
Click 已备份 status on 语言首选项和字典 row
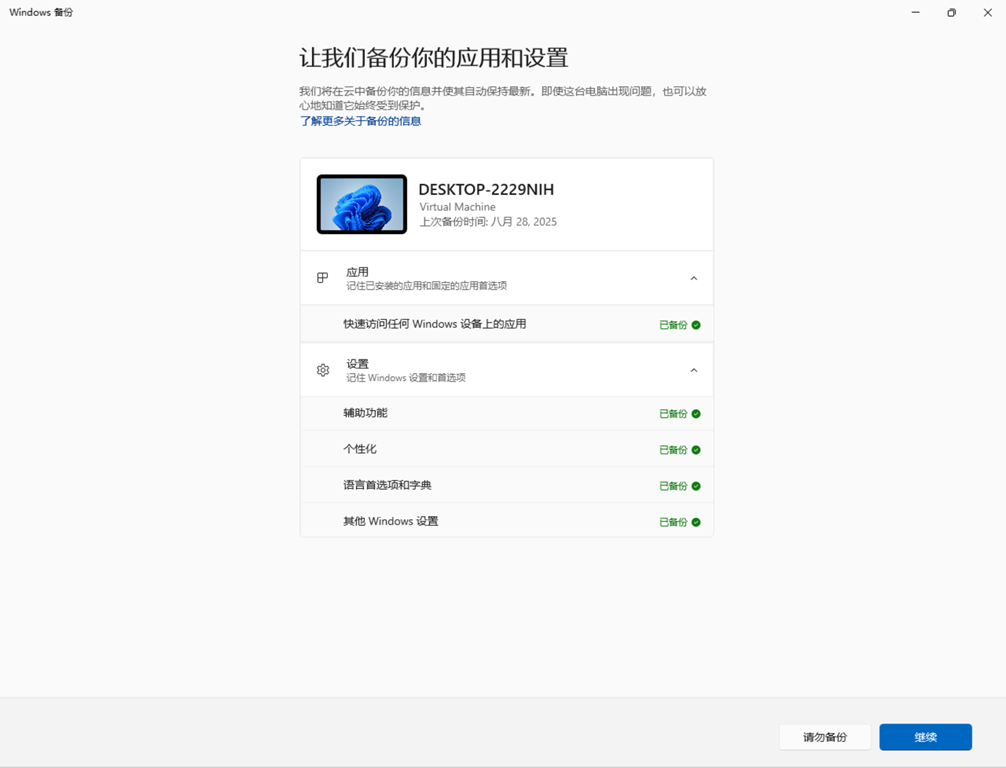tap(673, 486)
